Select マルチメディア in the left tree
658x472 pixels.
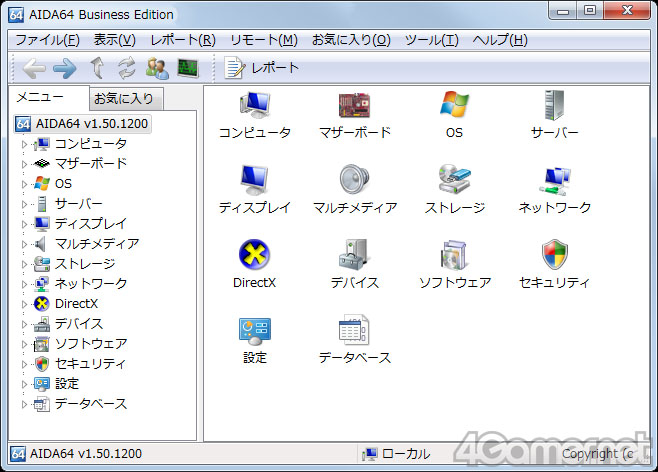click(x=97, y=244)
